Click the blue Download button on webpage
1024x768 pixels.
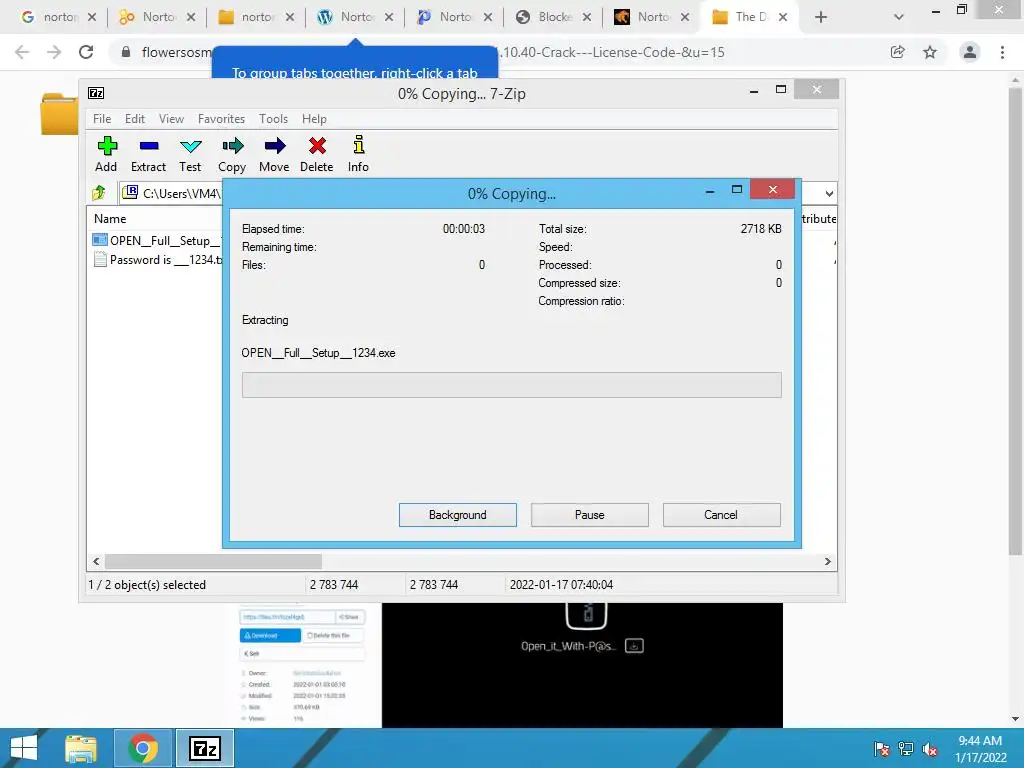coord(270,635)
